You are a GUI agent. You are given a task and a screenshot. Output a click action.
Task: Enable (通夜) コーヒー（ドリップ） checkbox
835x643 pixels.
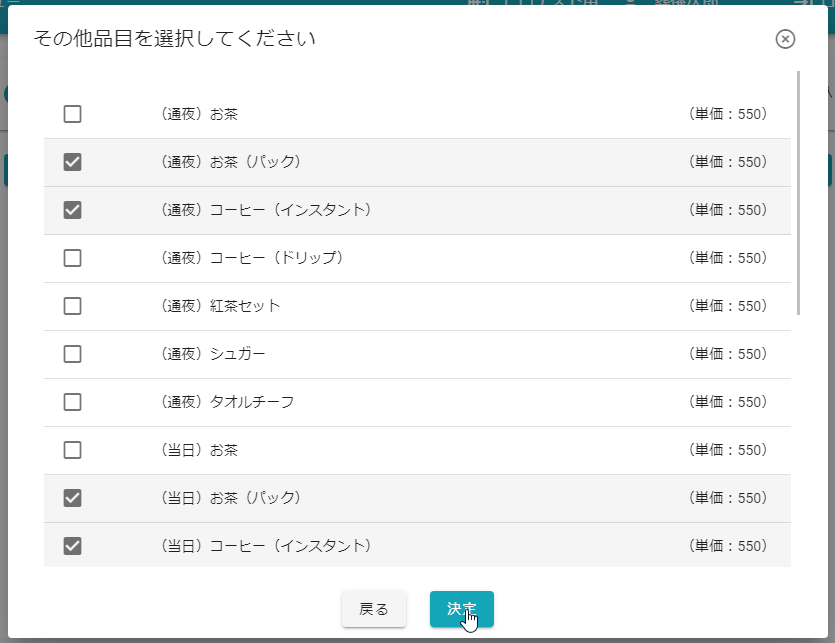pyautogui.click(x=72, y=258)
